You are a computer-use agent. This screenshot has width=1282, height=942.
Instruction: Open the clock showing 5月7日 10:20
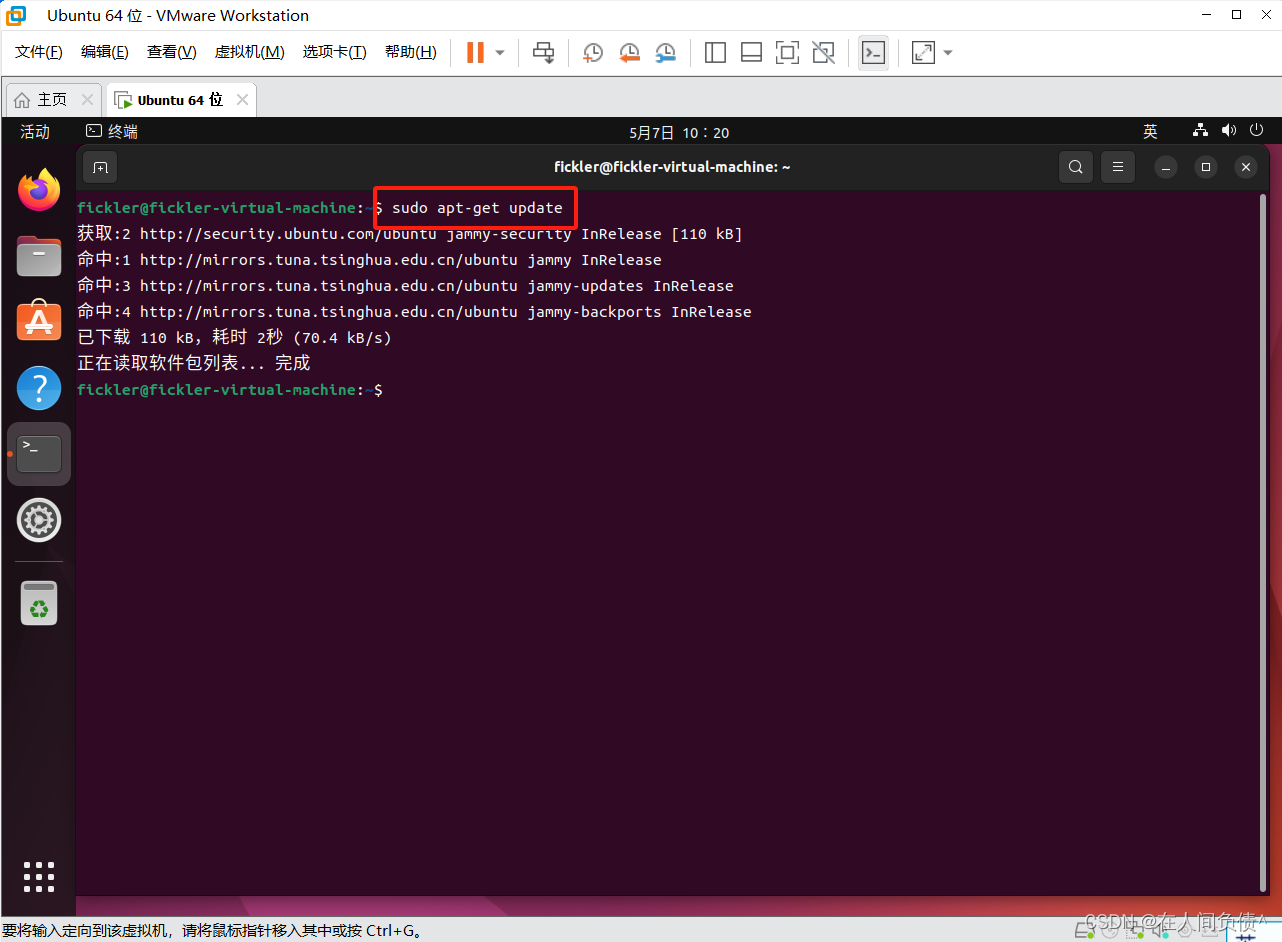point(679,132)
